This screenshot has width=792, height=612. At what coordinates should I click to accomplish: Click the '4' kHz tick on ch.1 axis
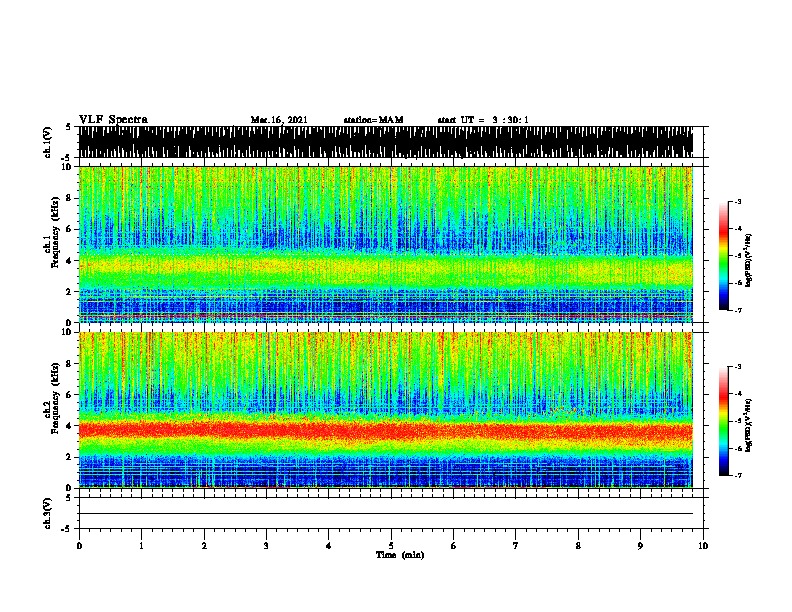(69, 261)
